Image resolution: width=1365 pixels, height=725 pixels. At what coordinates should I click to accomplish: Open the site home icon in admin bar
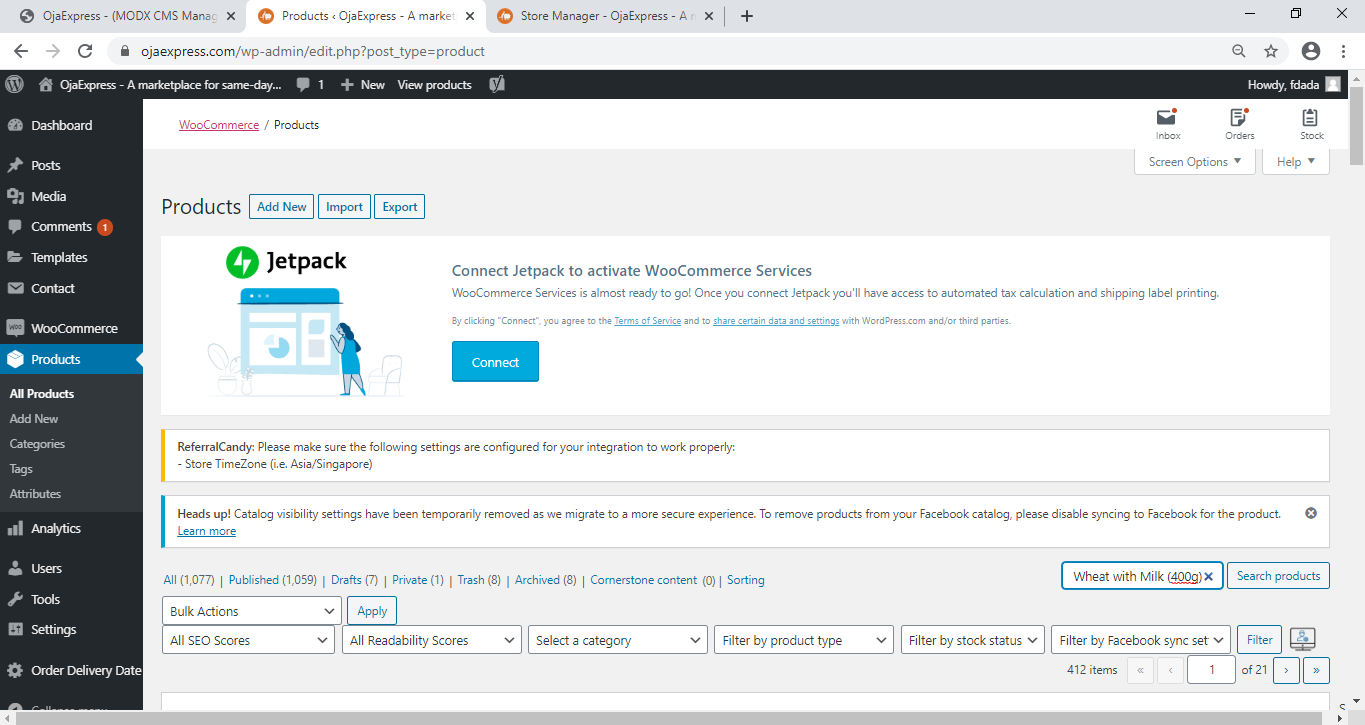tap(45, 85)
